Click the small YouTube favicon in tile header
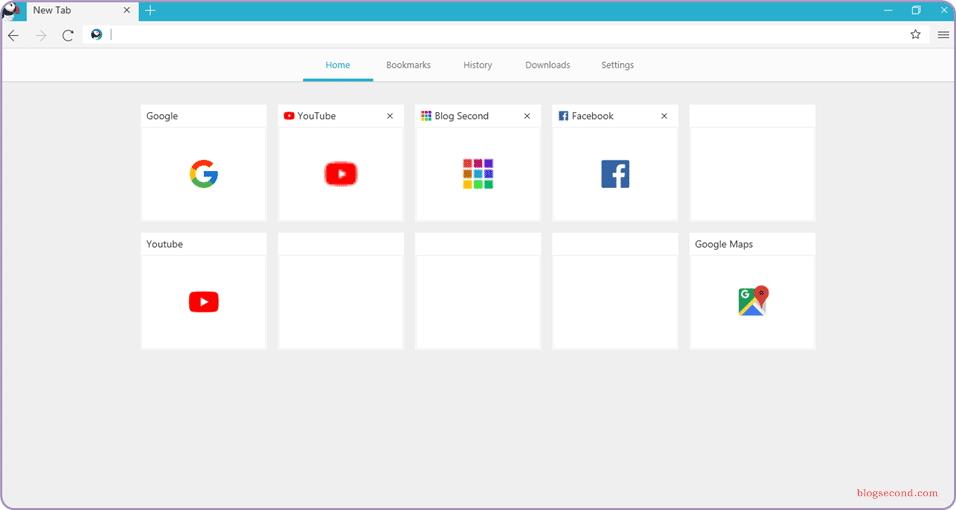 pyautogui.click(x=289, y=116)
